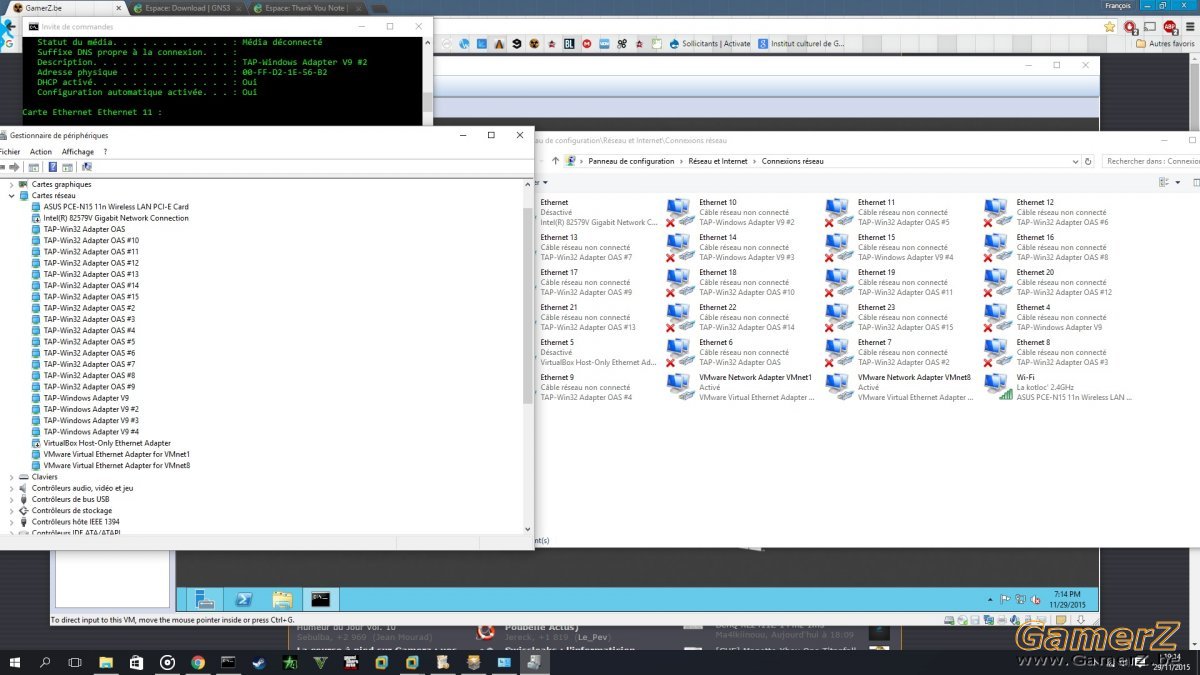Click Panneau de configuration in address breadcrumb
Image resolution: width=1200 pixels, height=675 pixels.
pos(631,161)
